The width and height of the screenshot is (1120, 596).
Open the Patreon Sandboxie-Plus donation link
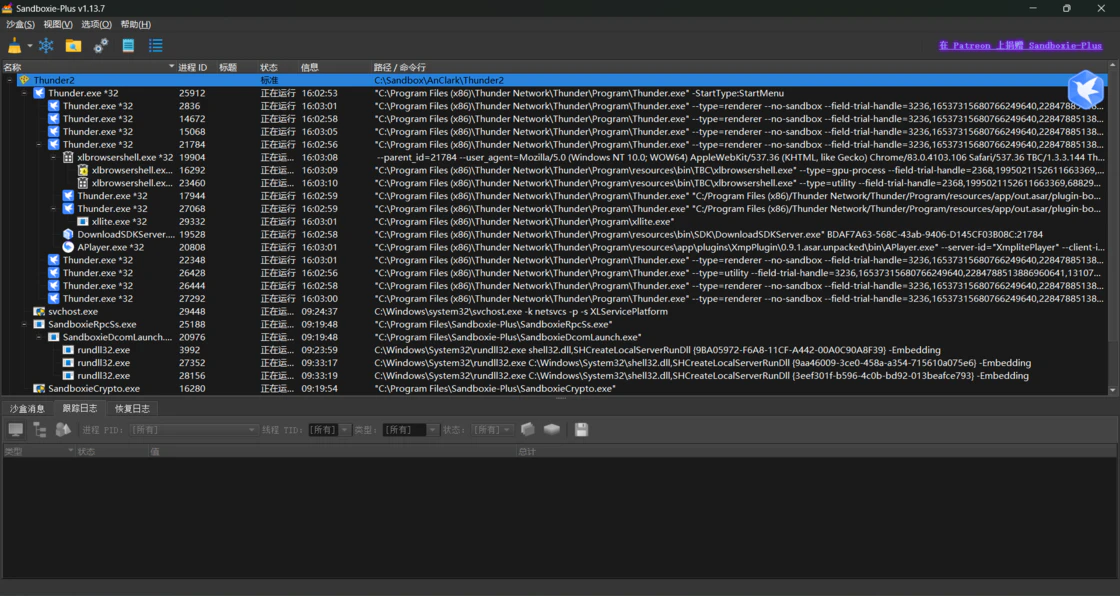click(1020, 45)
